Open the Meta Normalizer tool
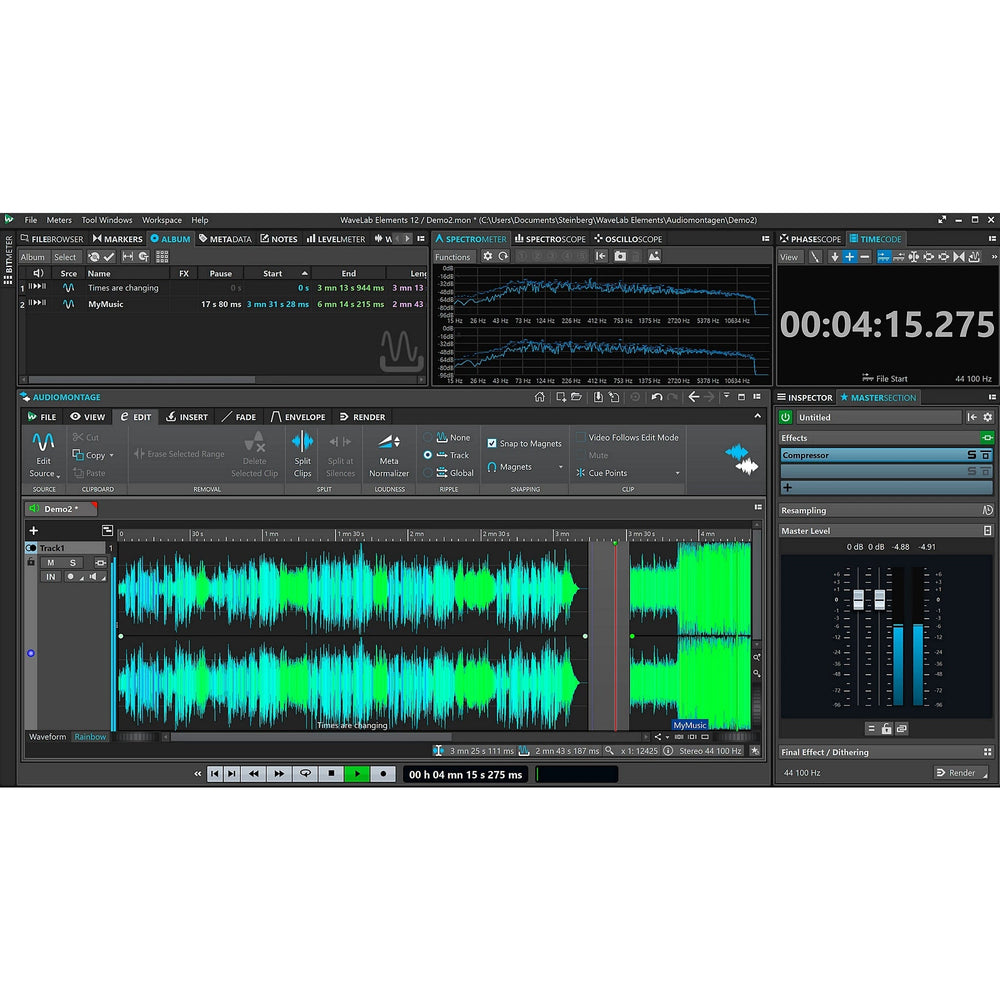The height and width of the screenshot is (1000, 1000). click(389, 442)
